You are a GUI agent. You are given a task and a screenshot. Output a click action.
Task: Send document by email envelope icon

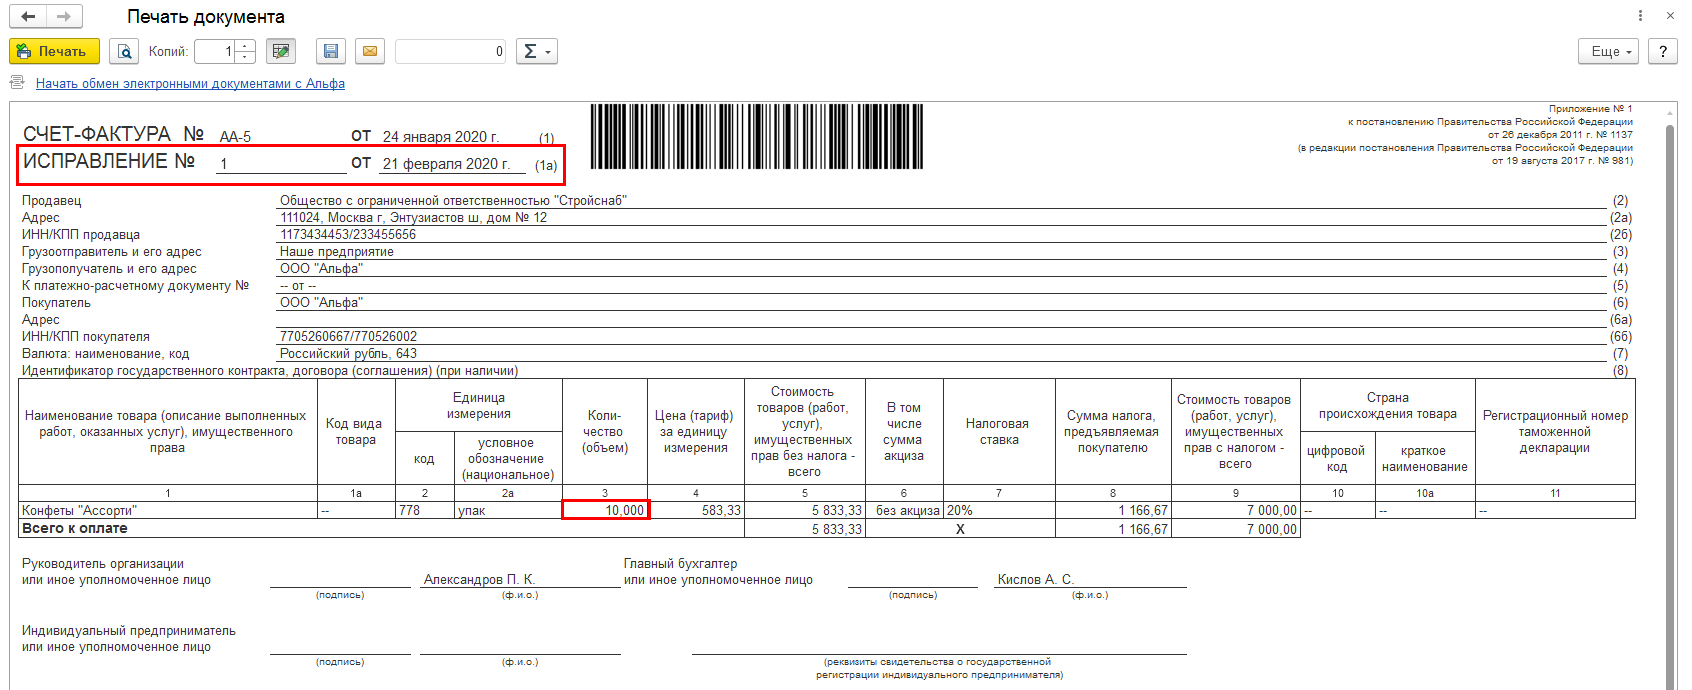370,51
